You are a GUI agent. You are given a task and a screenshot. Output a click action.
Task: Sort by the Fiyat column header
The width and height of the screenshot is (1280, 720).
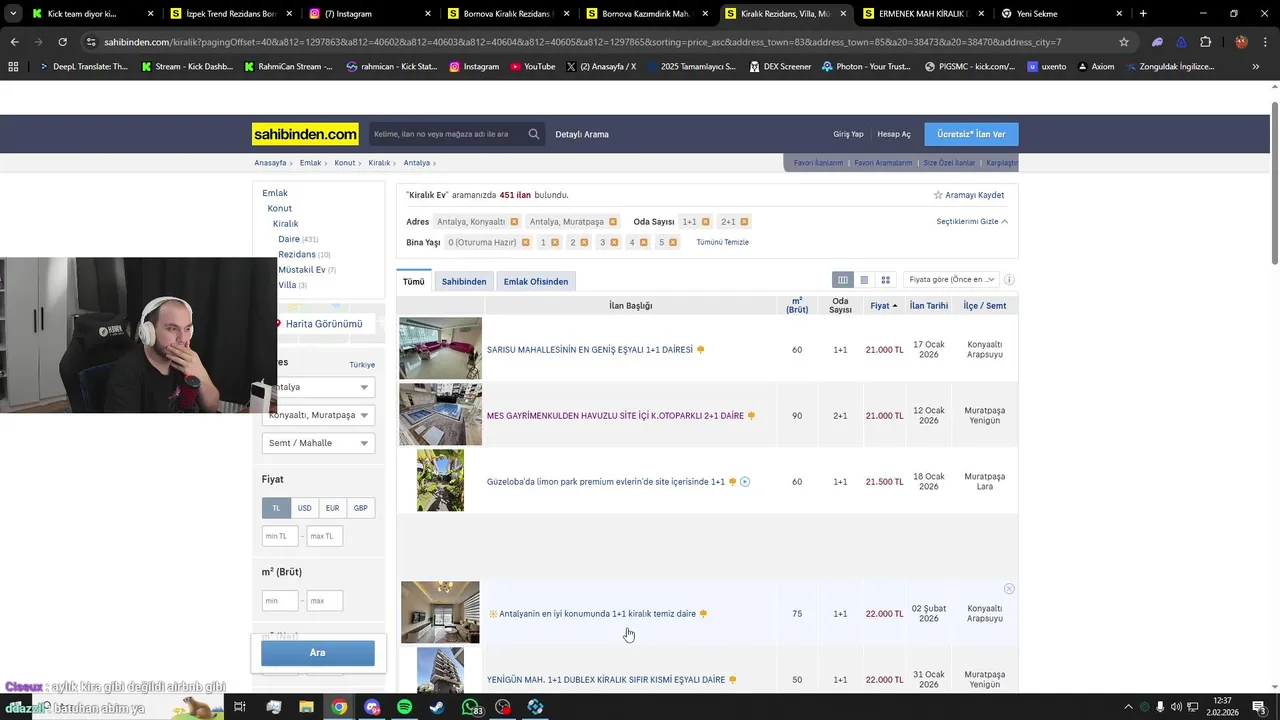[884, 306]
